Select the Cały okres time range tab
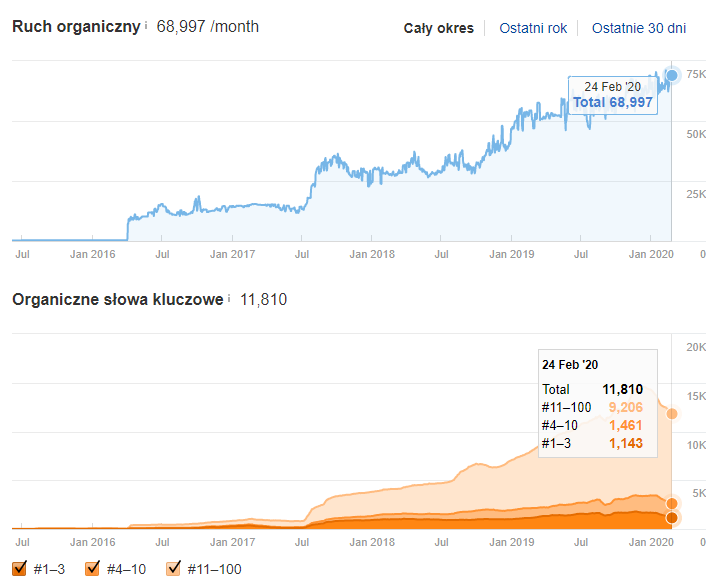 click(438, 28)
